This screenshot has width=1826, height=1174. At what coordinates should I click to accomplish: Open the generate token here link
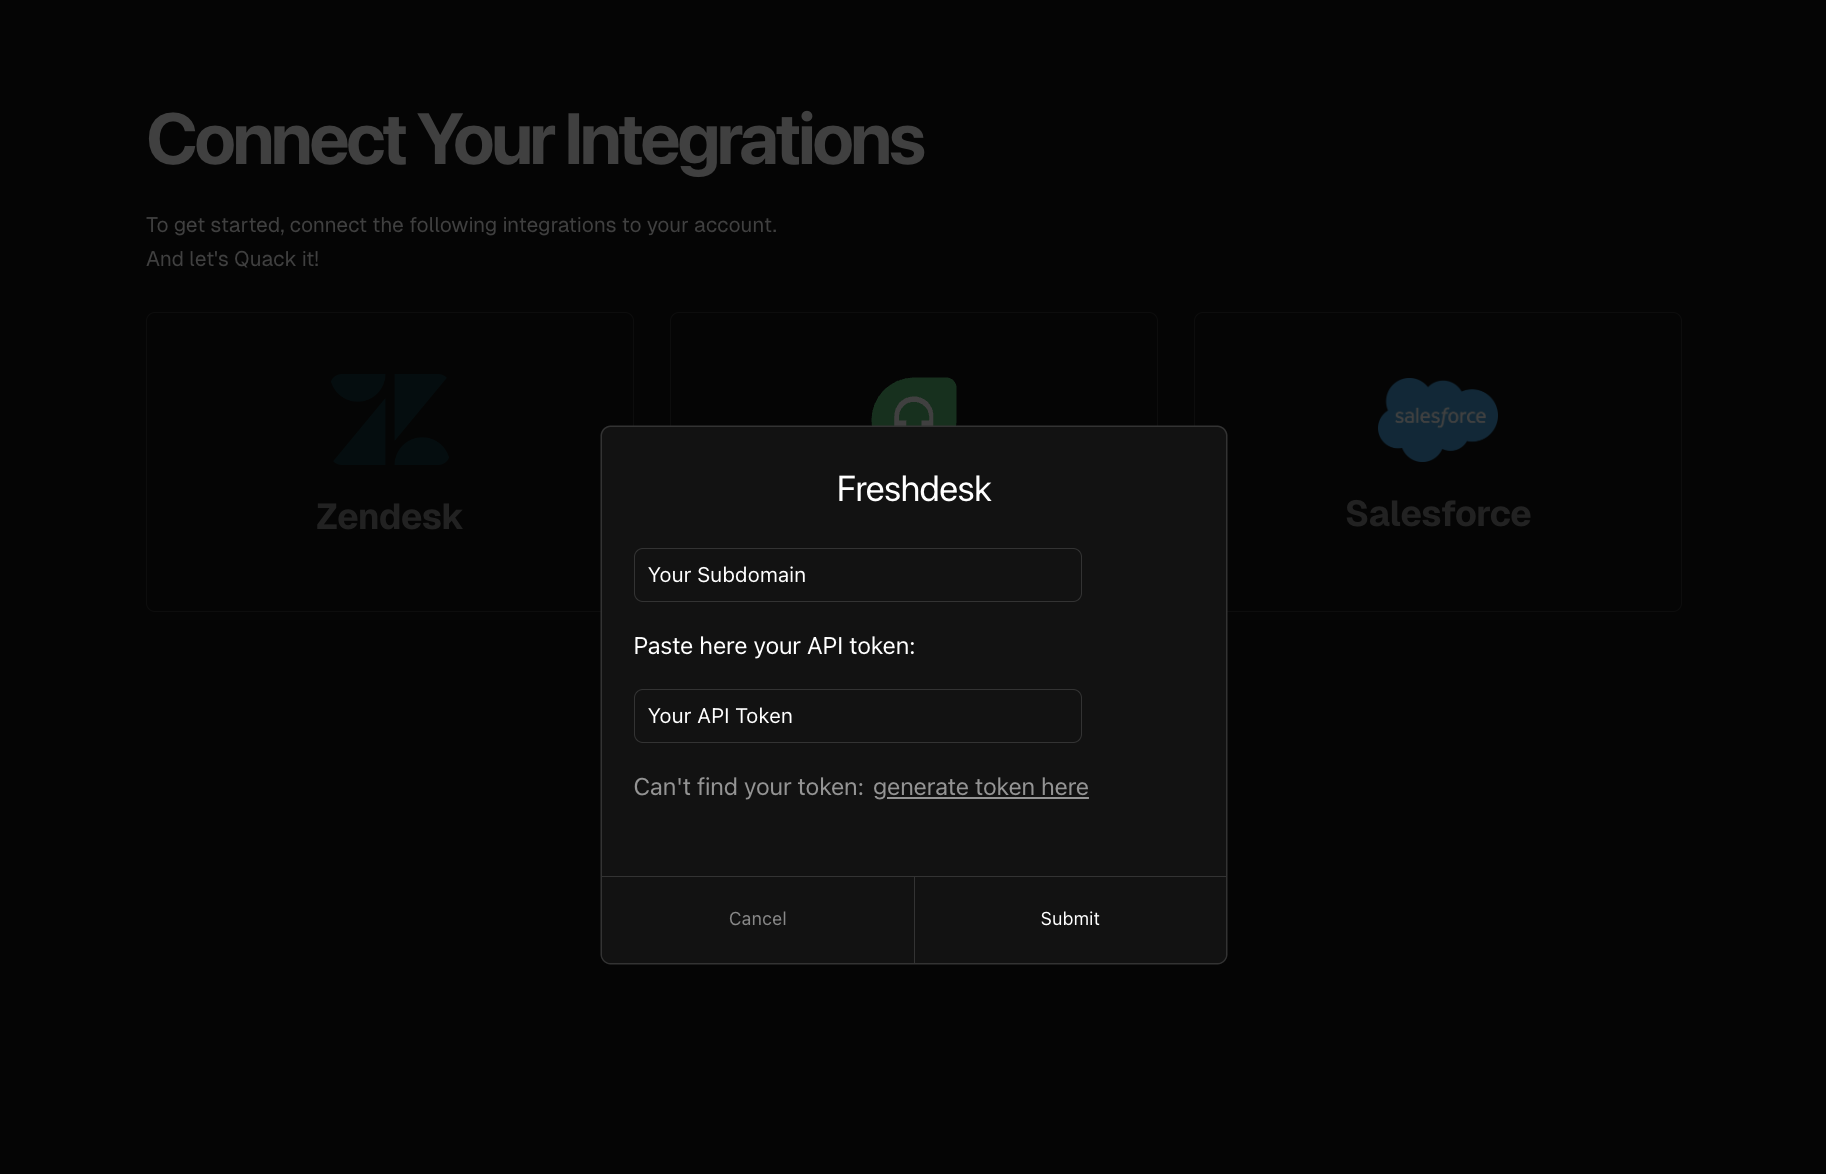click(x=980, y=787)
